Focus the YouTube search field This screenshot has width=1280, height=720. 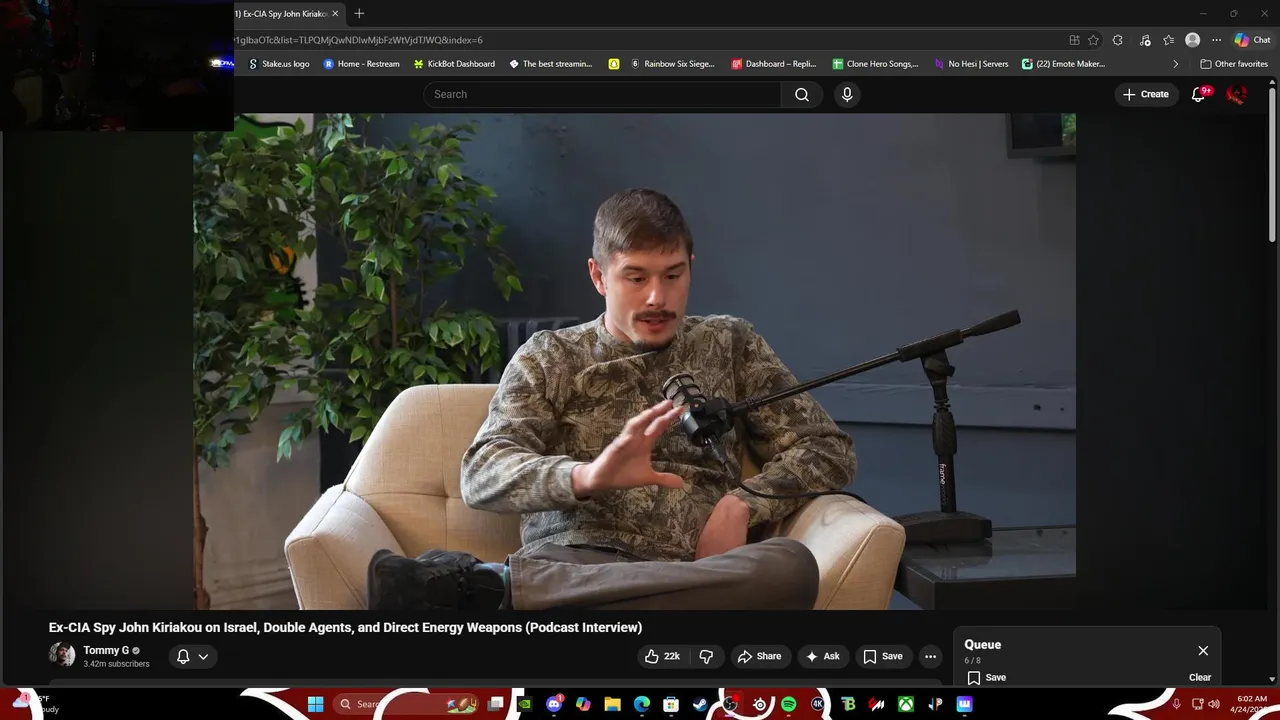[602, 94]
